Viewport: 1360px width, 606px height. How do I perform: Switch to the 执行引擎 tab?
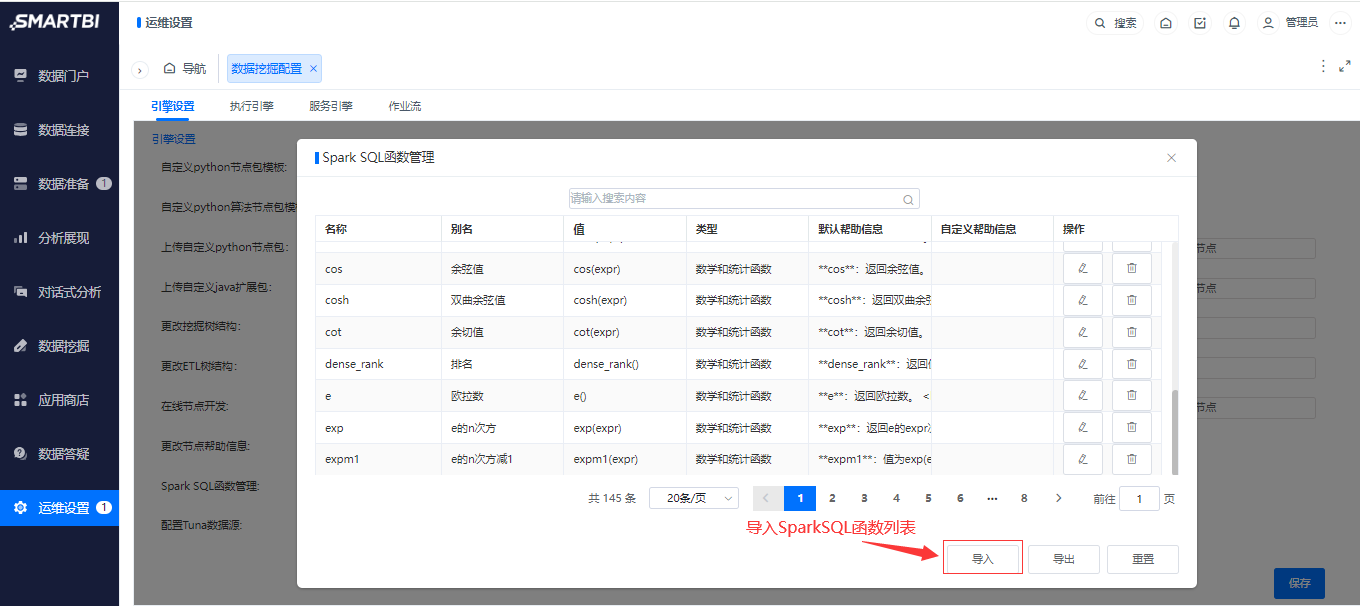[251, 106]
